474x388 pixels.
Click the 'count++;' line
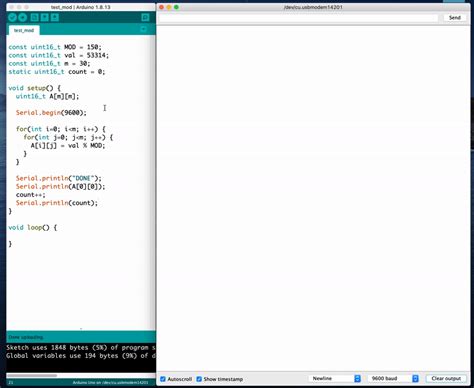click(31, 195)
